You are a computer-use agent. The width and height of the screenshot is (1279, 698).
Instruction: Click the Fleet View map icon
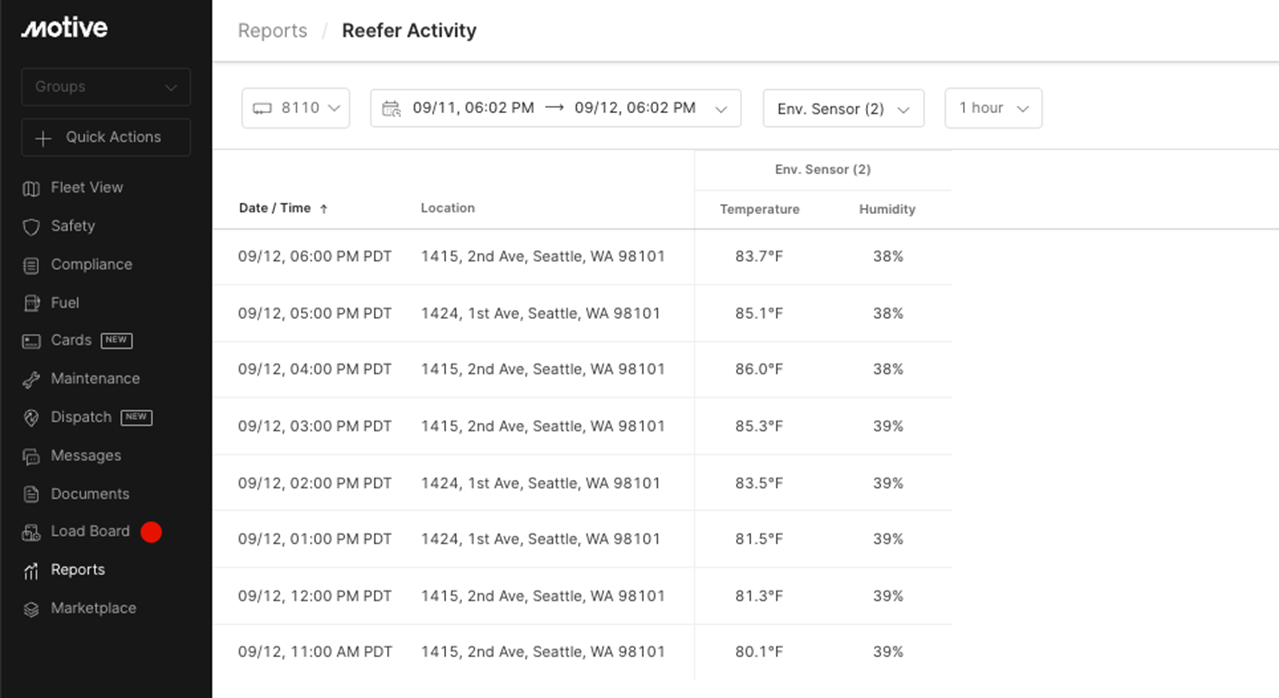31,188
